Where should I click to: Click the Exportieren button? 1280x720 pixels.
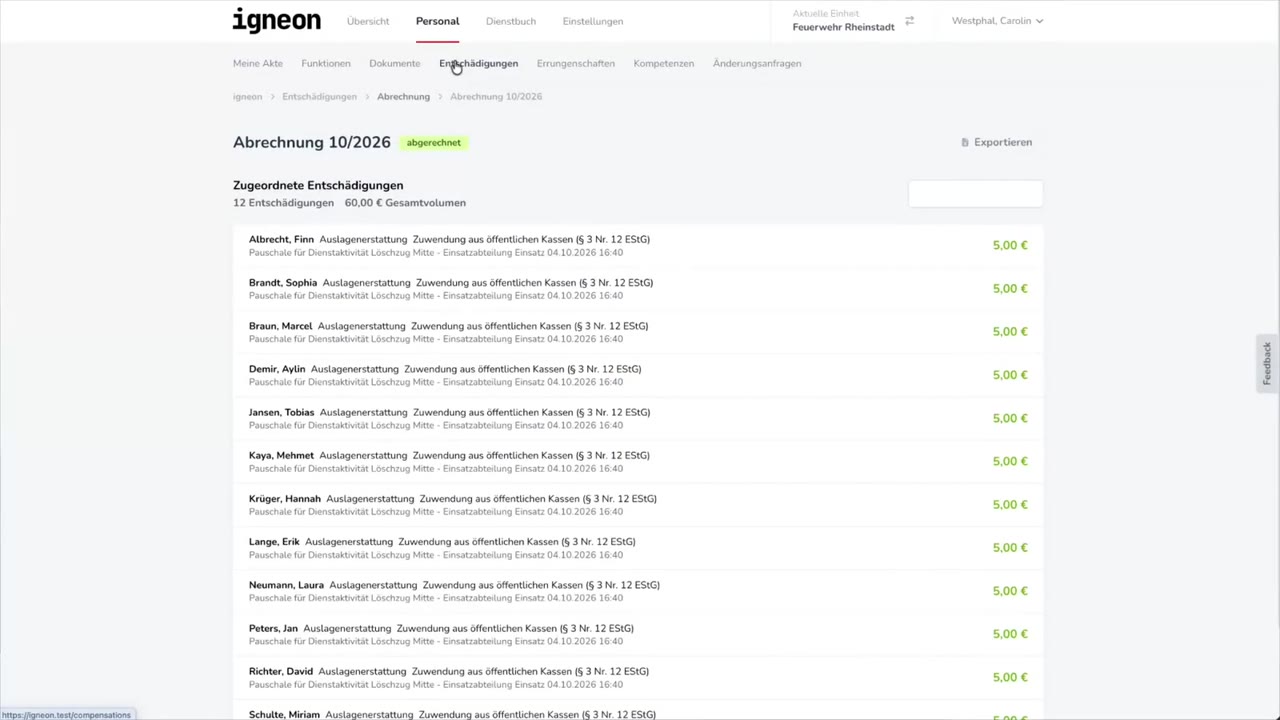point(996,142)
